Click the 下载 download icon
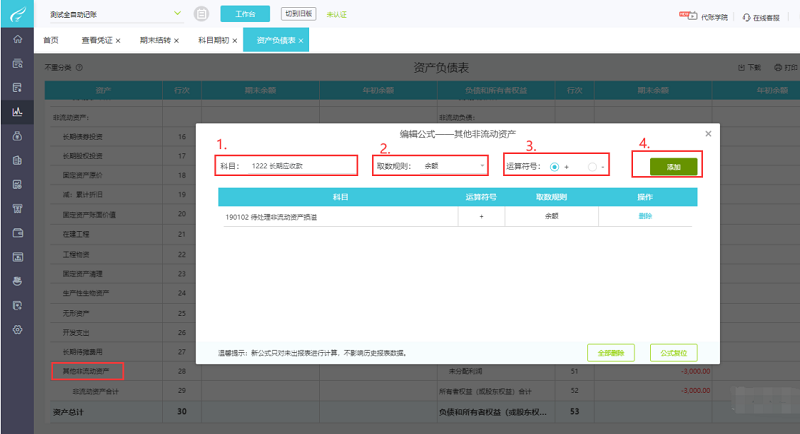The image size is (800, 434). tap(741, 67)
